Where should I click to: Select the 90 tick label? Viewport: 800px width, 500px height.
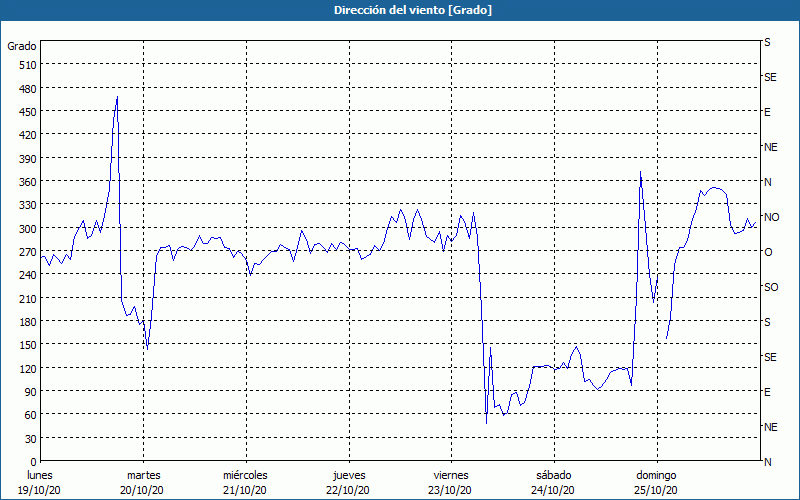click(x=31, y=392)
